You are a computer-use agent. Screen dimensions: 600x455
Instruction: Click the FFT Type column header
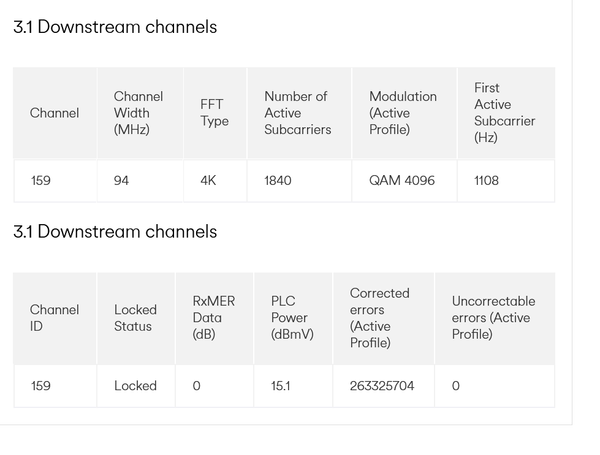pos(214,113)
